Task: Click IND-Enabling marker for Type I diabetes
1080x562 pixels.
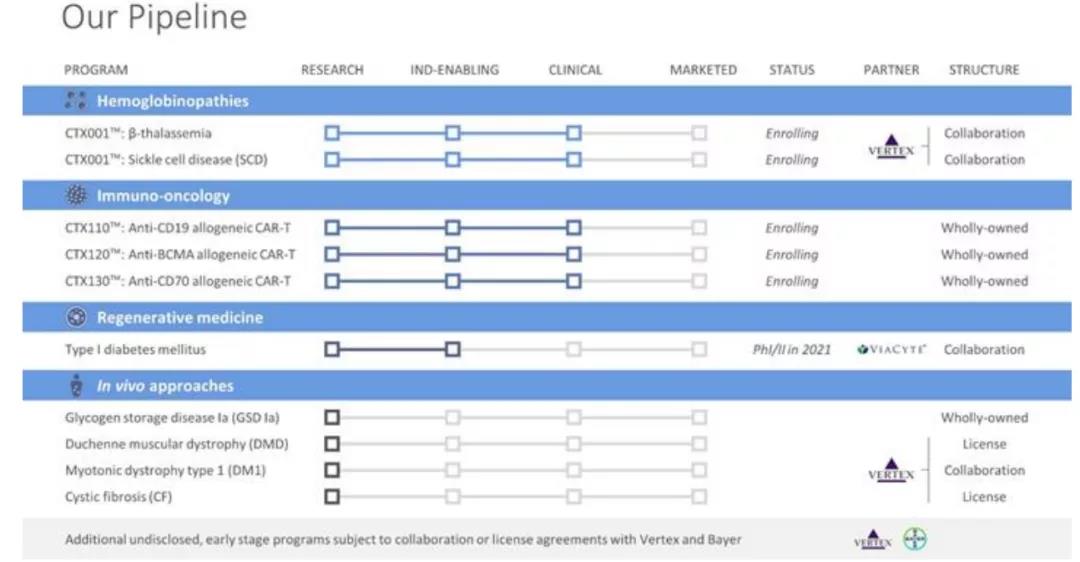Action: click(x=453, y=349)
